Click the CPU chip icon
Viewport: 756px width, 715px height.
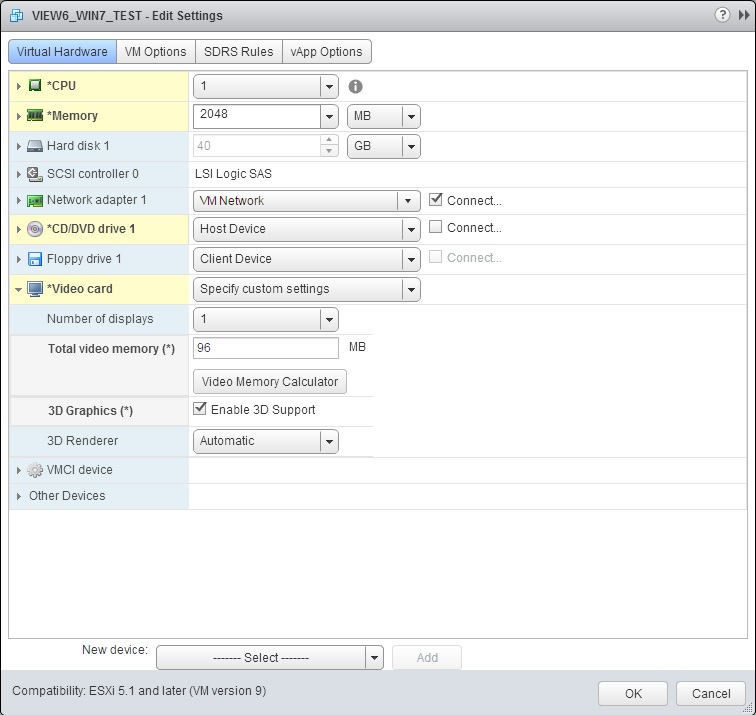coord(35,86)
